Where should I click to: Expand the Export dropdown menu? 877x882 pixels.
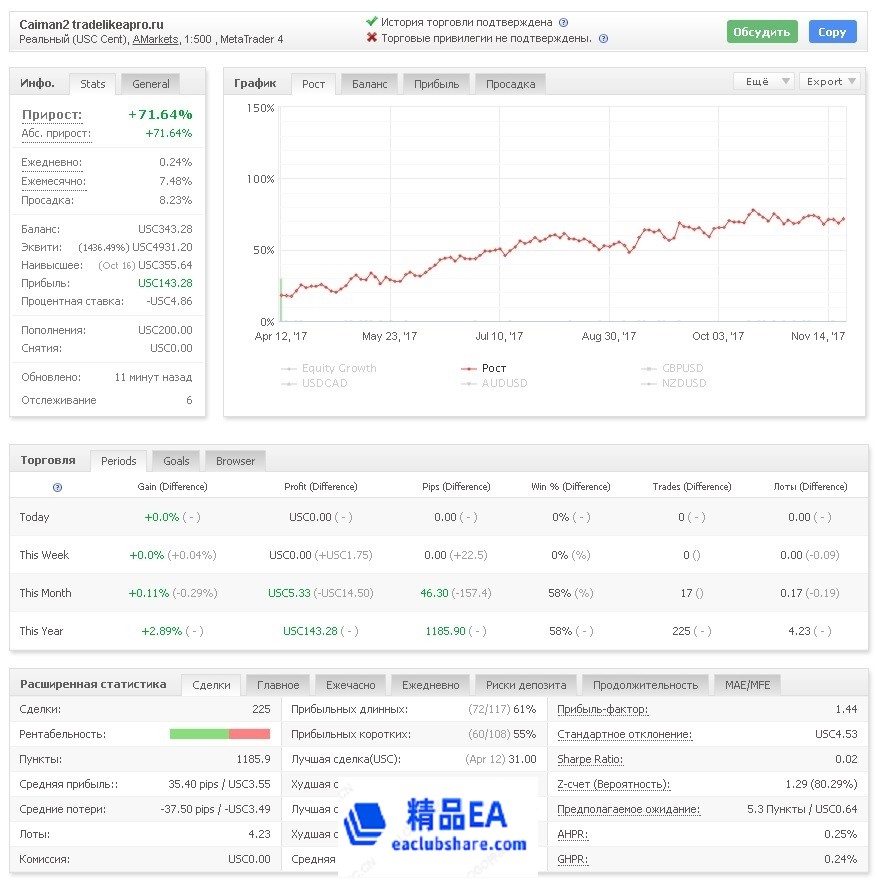831,81
